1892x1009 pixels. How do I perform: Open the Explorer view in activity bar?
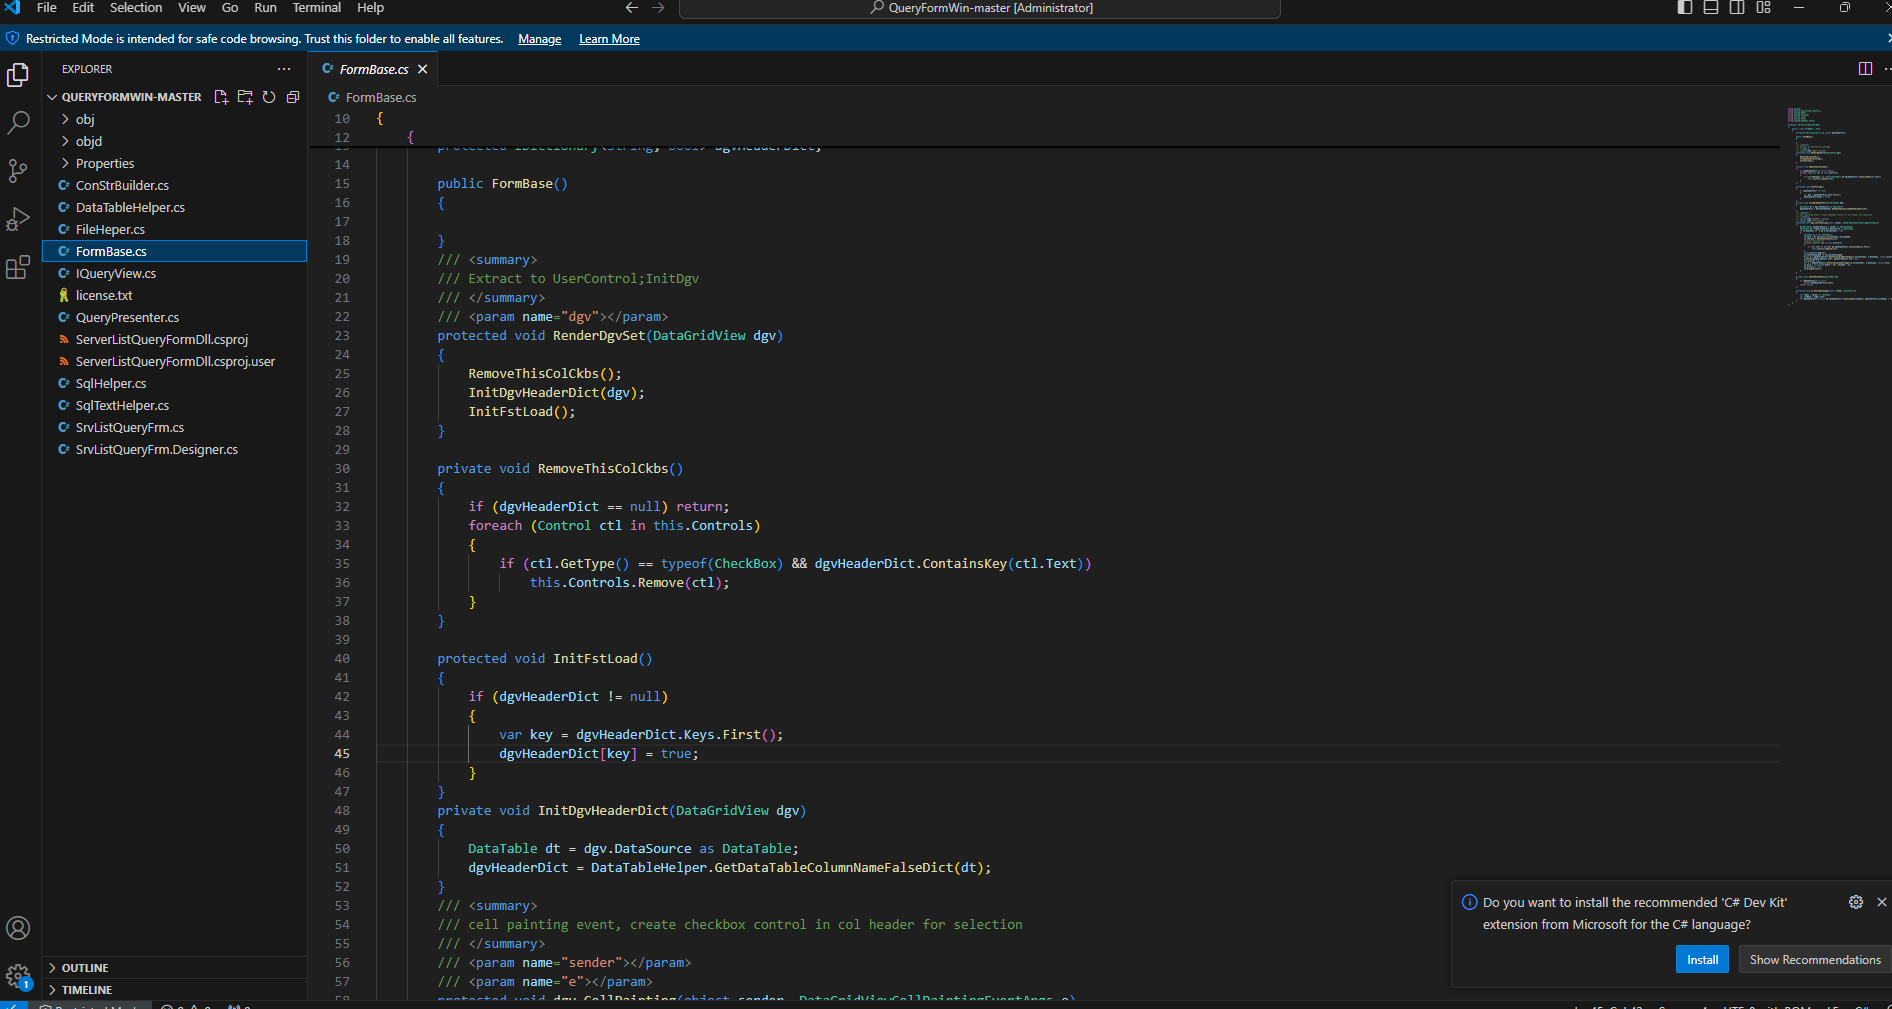click(x=18, y=75)
